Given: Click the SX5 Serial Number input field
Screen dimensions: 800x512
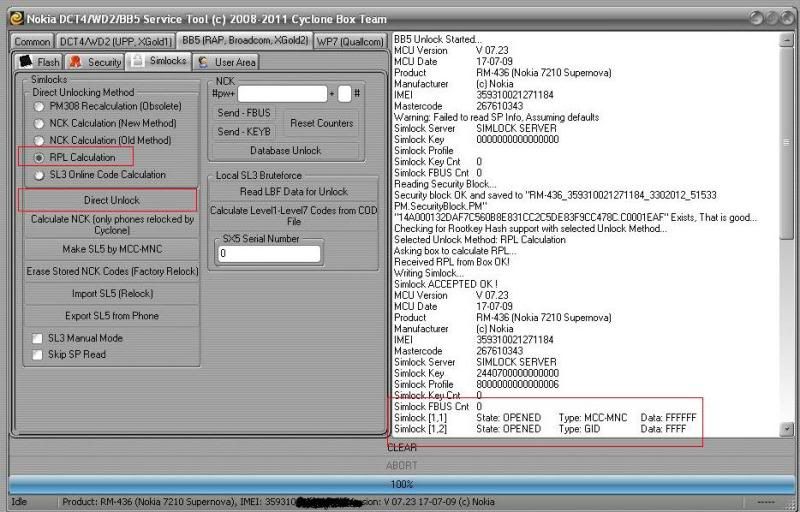Looking at the screenshot, I should pos(269,254).
